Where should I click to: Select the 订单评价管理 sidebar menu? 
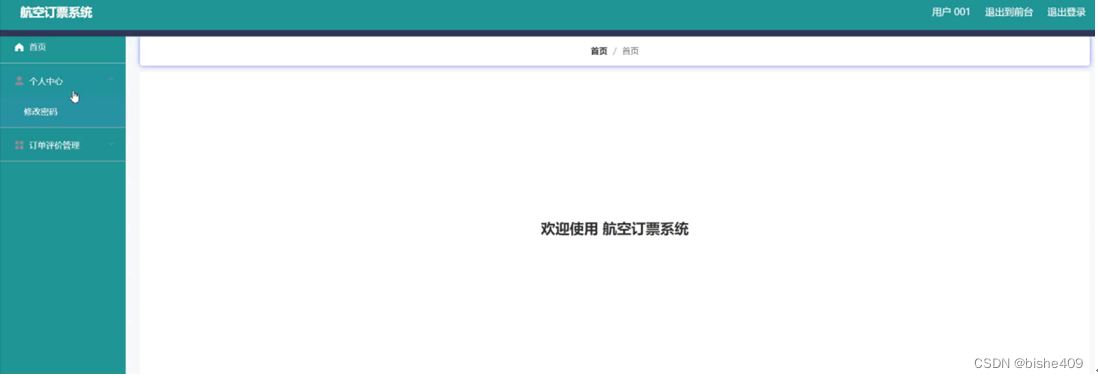point(63,146)
